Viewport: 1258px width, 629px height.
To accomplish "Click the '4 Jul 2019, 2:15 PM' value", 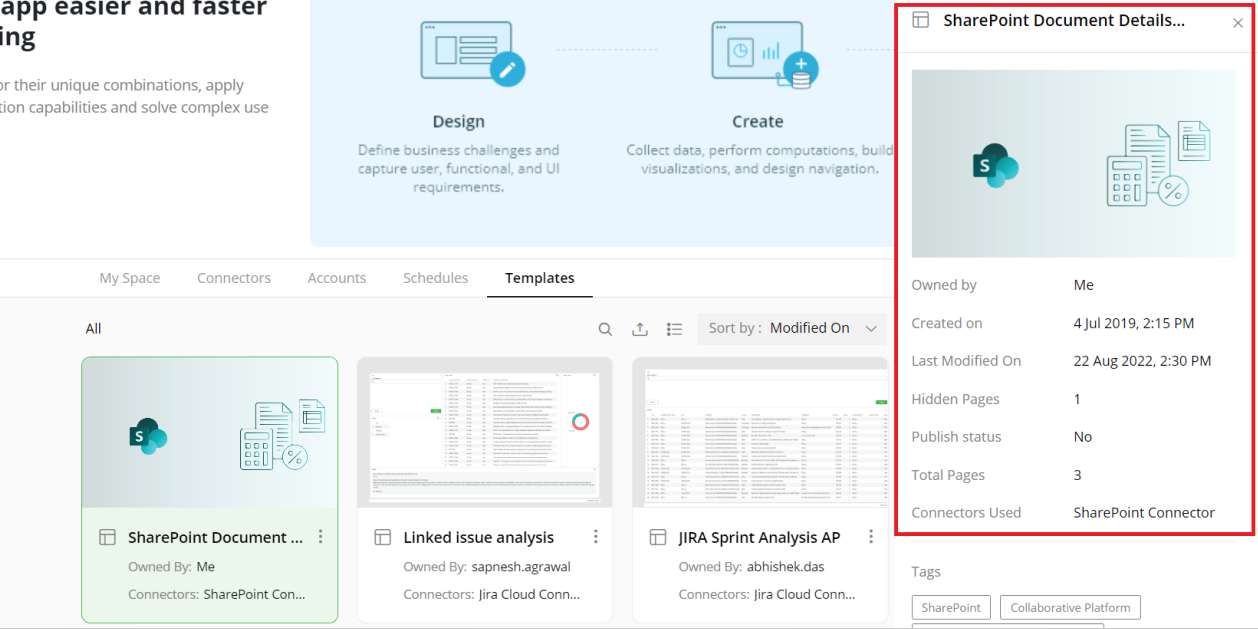I will [x=1134, y=323].
